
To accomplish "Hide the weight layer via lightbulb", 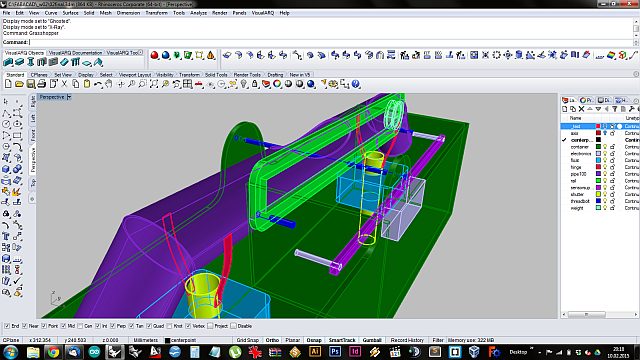I will tap(605, 208).
